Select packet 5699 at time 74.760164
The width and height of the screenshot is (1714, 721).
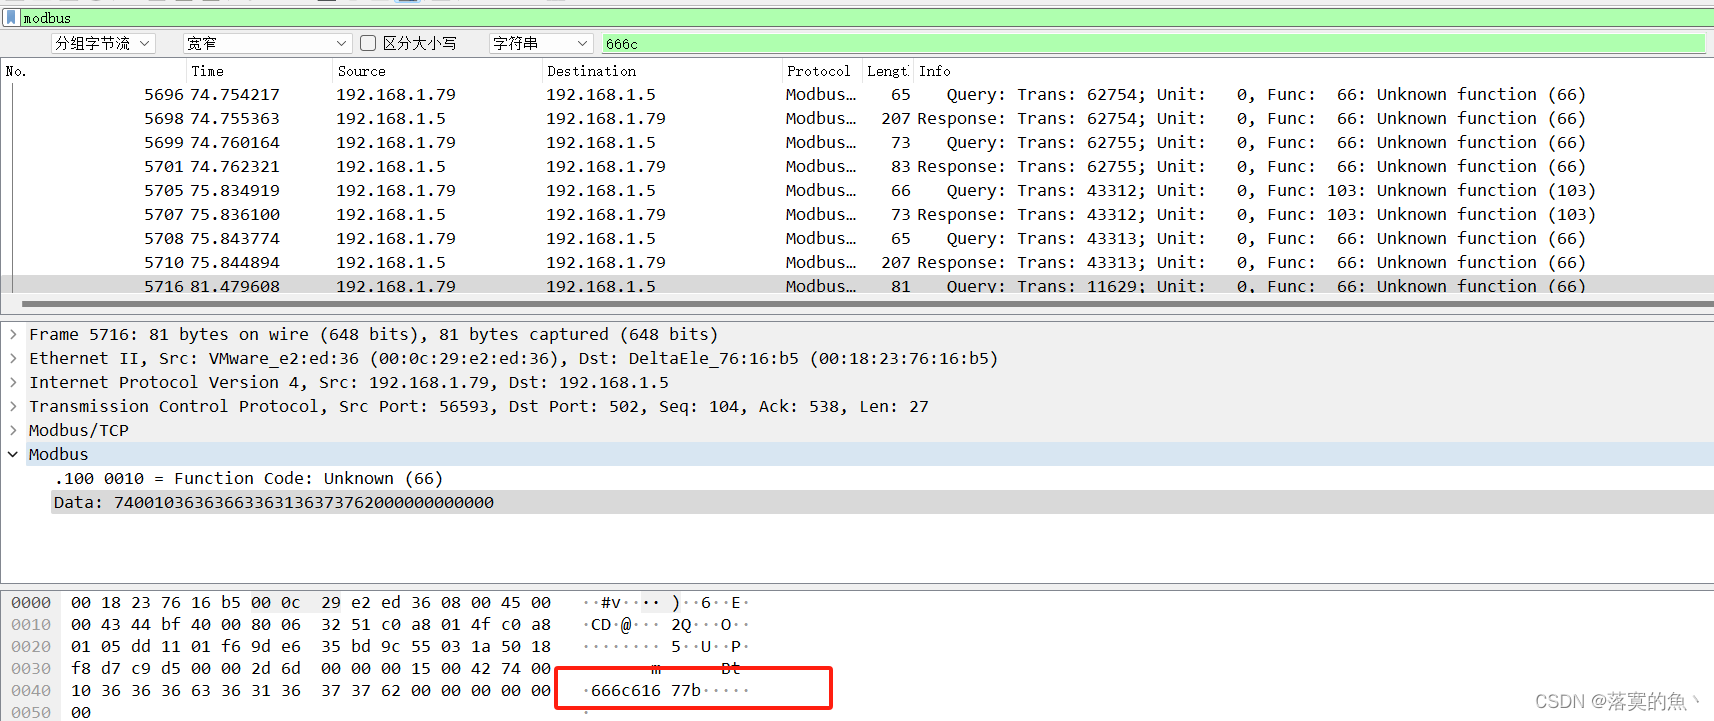pyautogui.click(x=857, y=142)
